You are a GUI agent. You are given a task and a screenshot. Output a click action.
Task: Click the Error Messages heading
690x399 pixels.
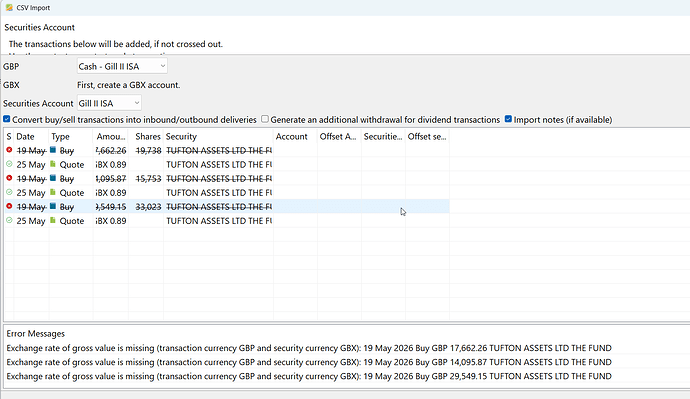[x=36, y=334]
